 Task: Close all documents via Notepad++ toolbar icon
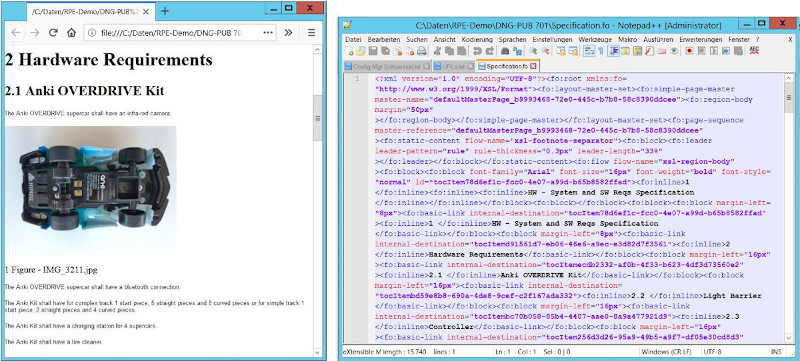pos(410,51)
